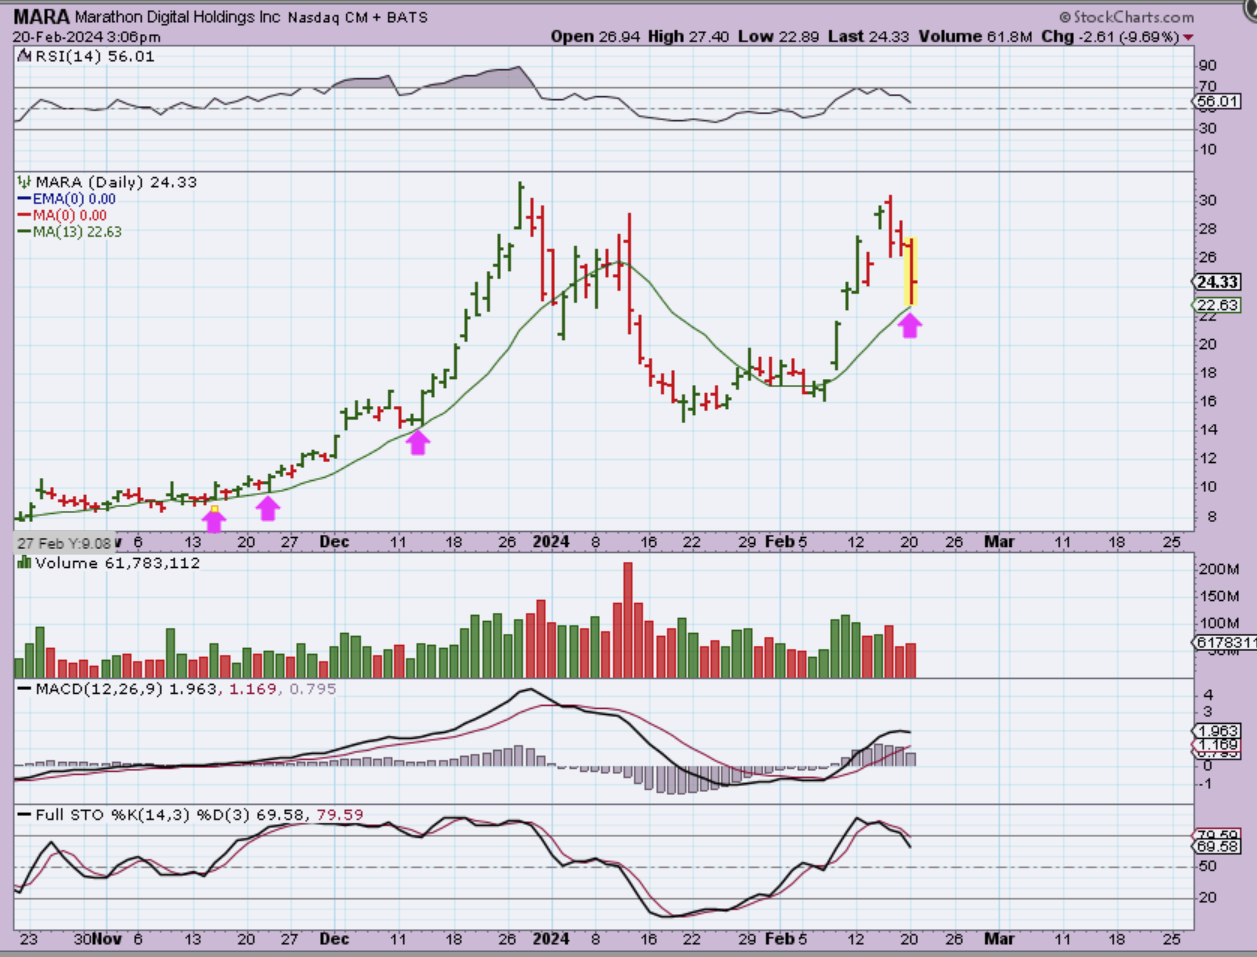Click the 'Volume 61.8M' header value
Image resolution: width=1257 pixels, height=957 pixels.
(975, 36)
